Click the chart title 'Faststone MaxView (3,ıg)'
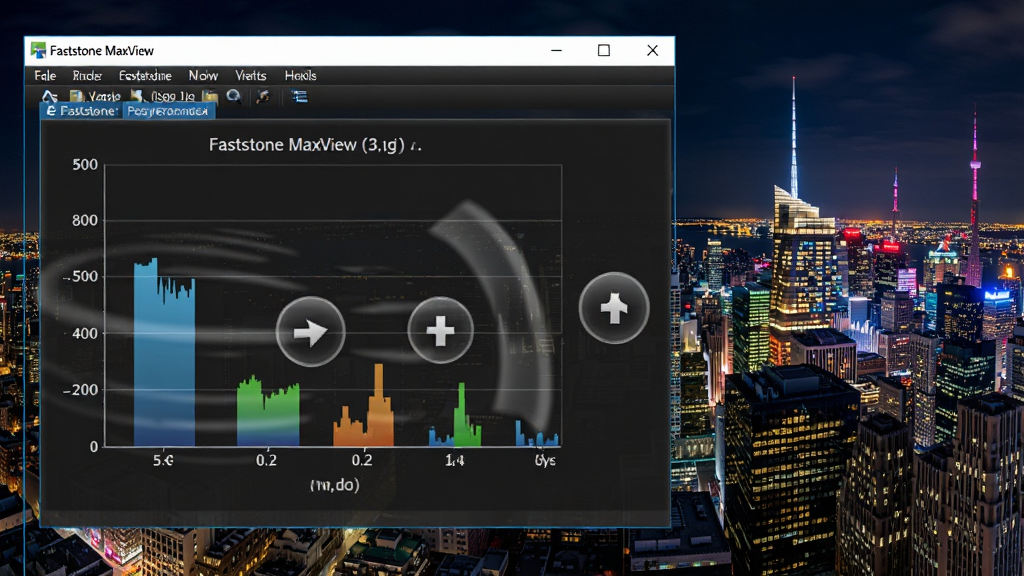The height and width of the screenshot is (576, 1024). click(306, 145)
